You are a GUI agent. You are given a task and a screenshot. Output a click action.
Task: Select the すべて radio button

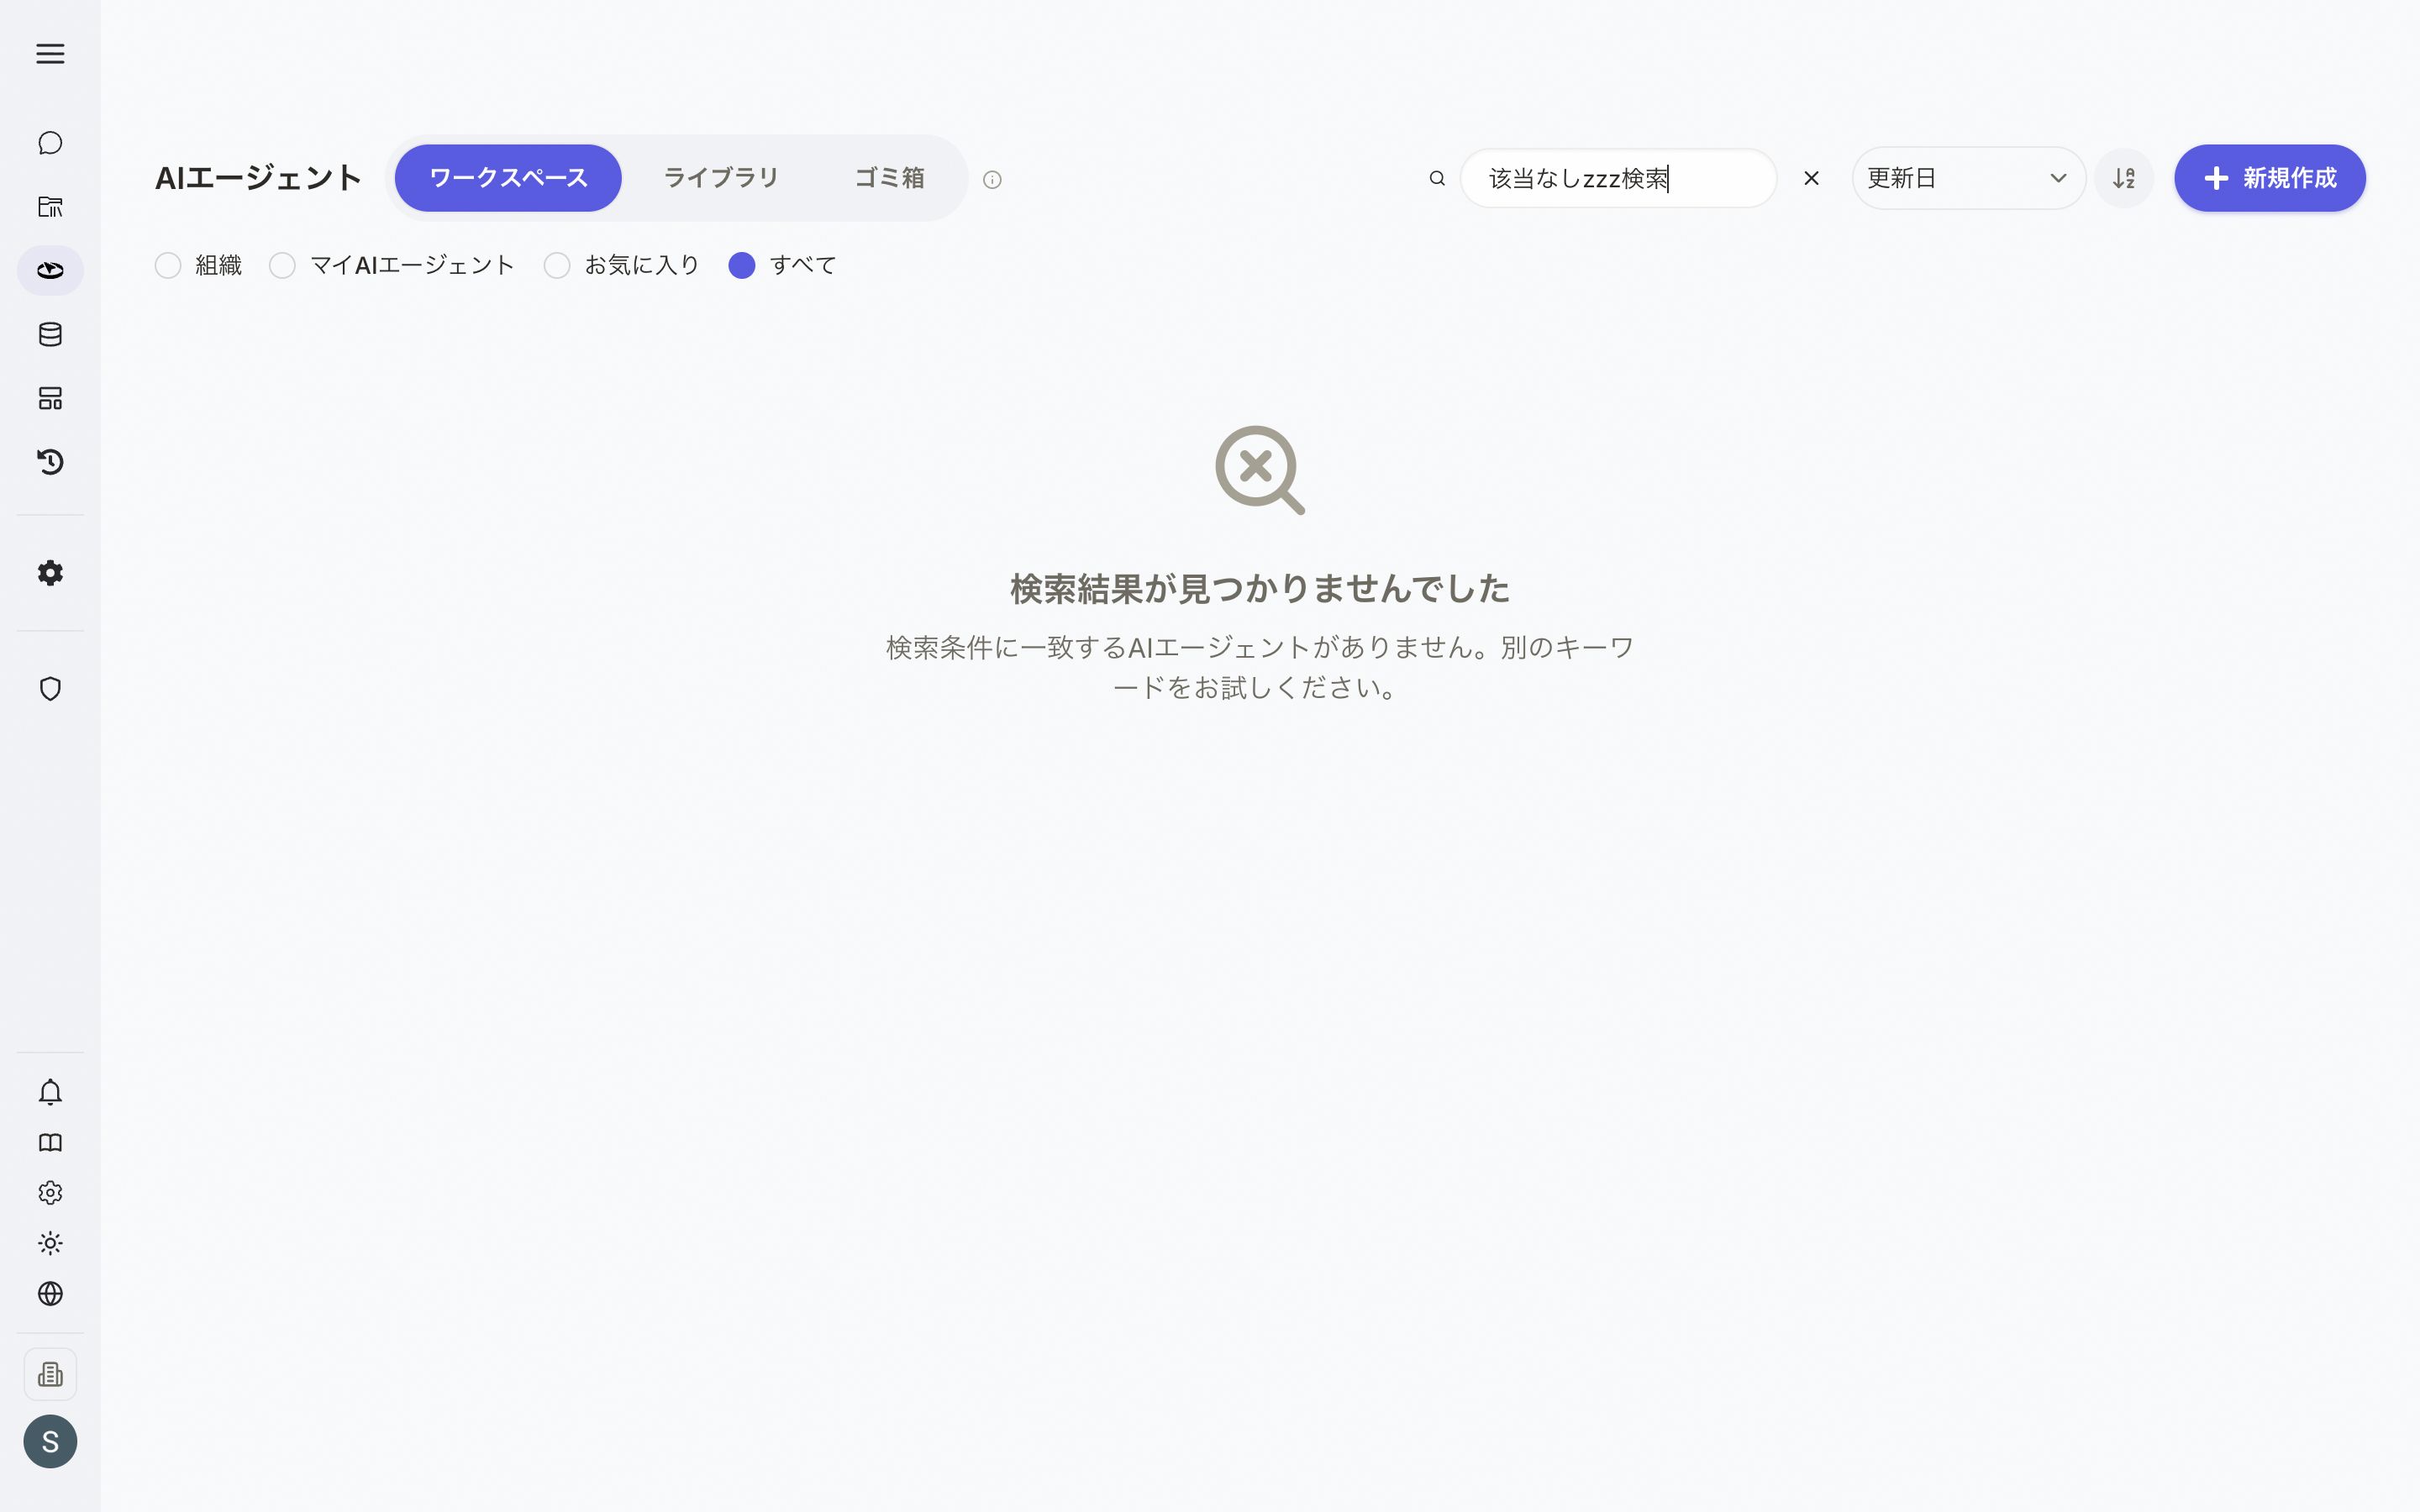click(742, 265)
